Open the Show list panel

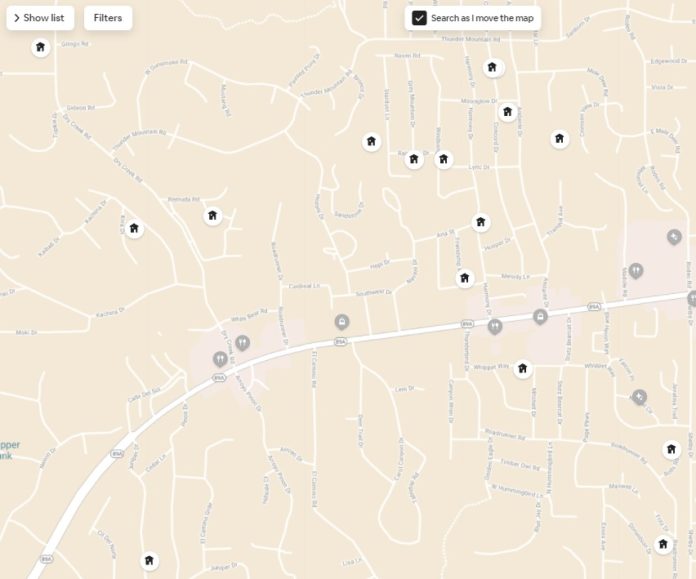pyautogui.click(x=40, y=18)
